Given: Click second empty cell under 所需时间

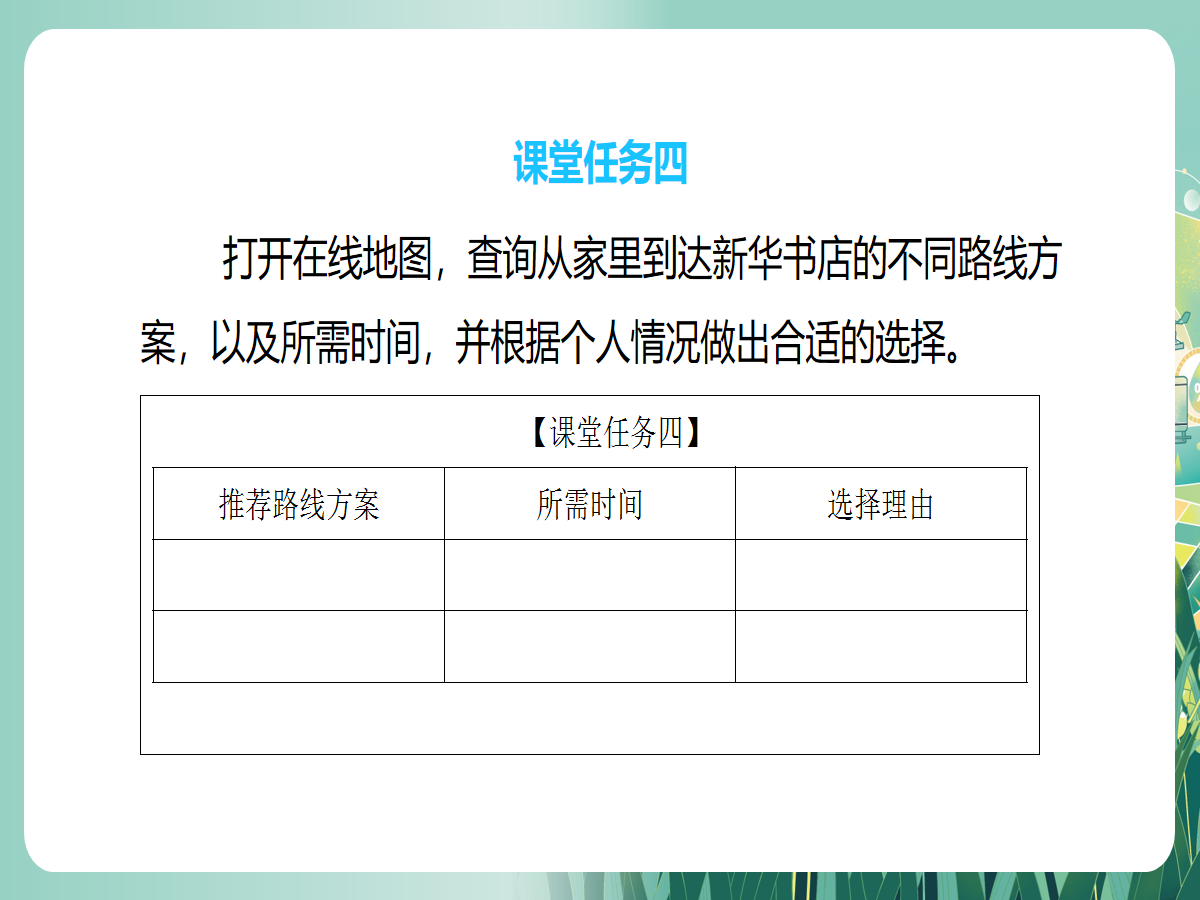Looking at the screenshot, I should coord(590,646).
